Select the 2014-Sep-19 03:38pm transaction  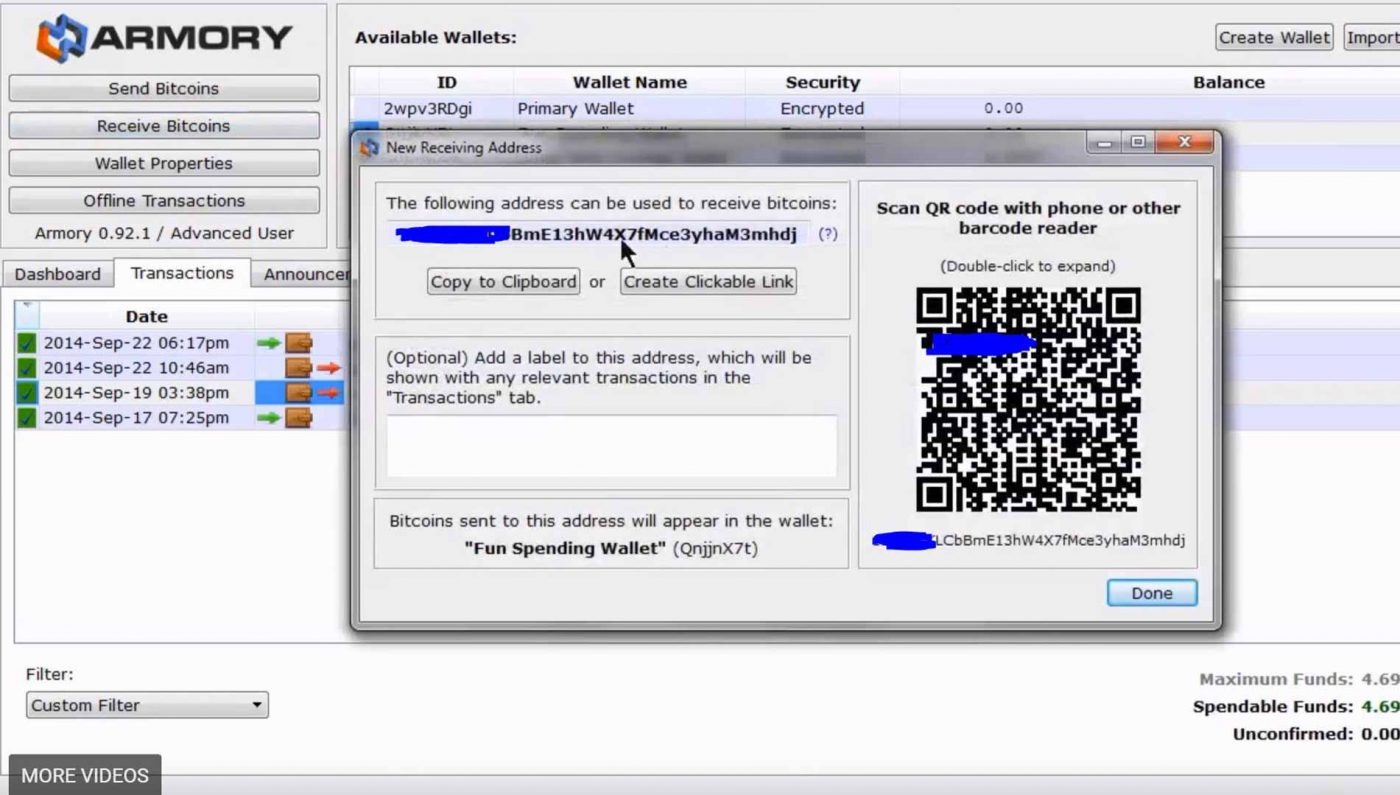(x=180, y=393)
